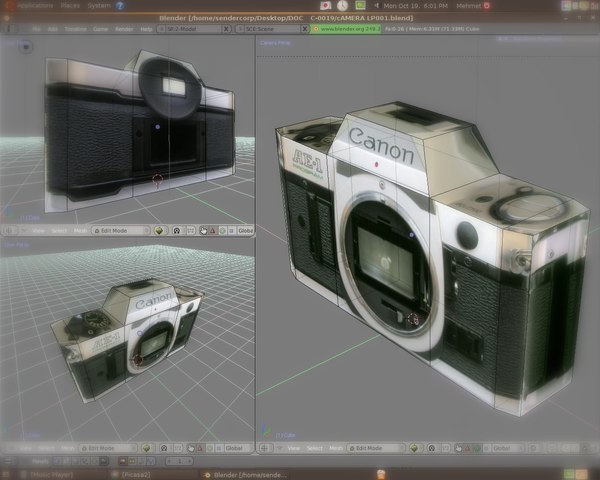
Task: Click the Canon logo on right viewport model
Action: point(382,144)
